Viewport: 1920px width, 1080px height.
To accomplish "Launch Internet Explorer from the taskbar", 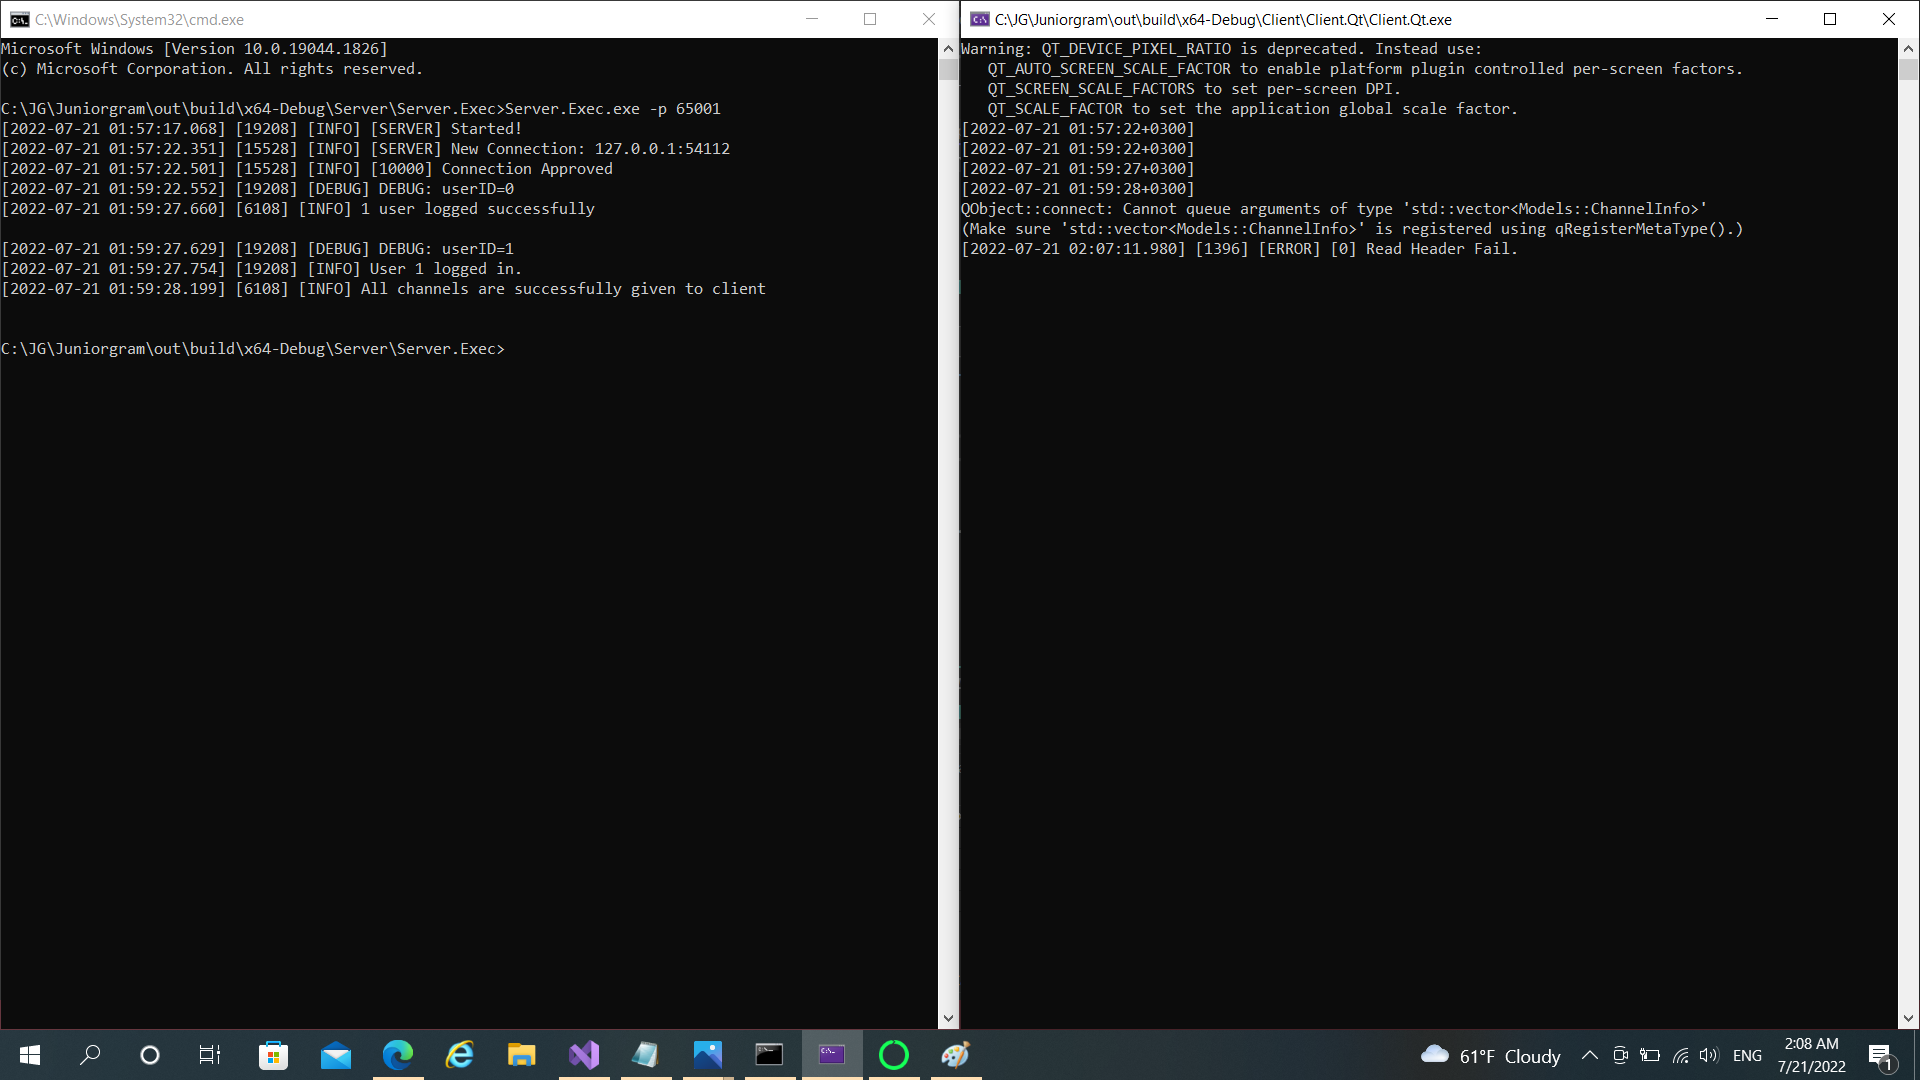I will pos(460,1055).
